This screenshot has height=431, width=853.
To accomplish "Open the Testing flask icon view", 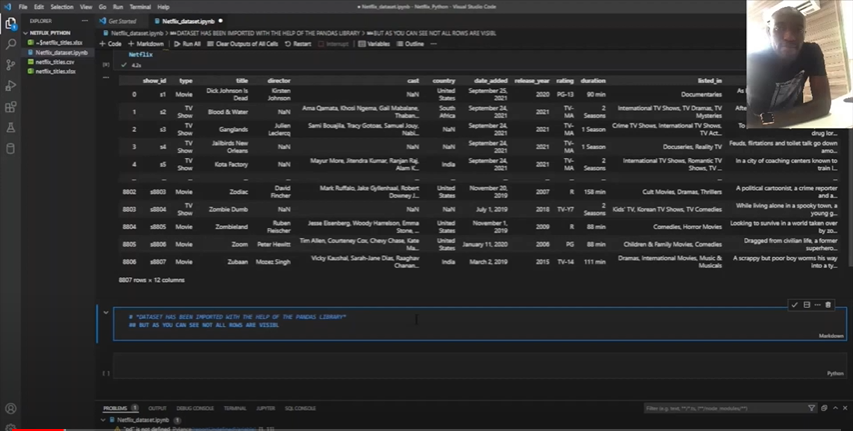I will coord(11,128).
